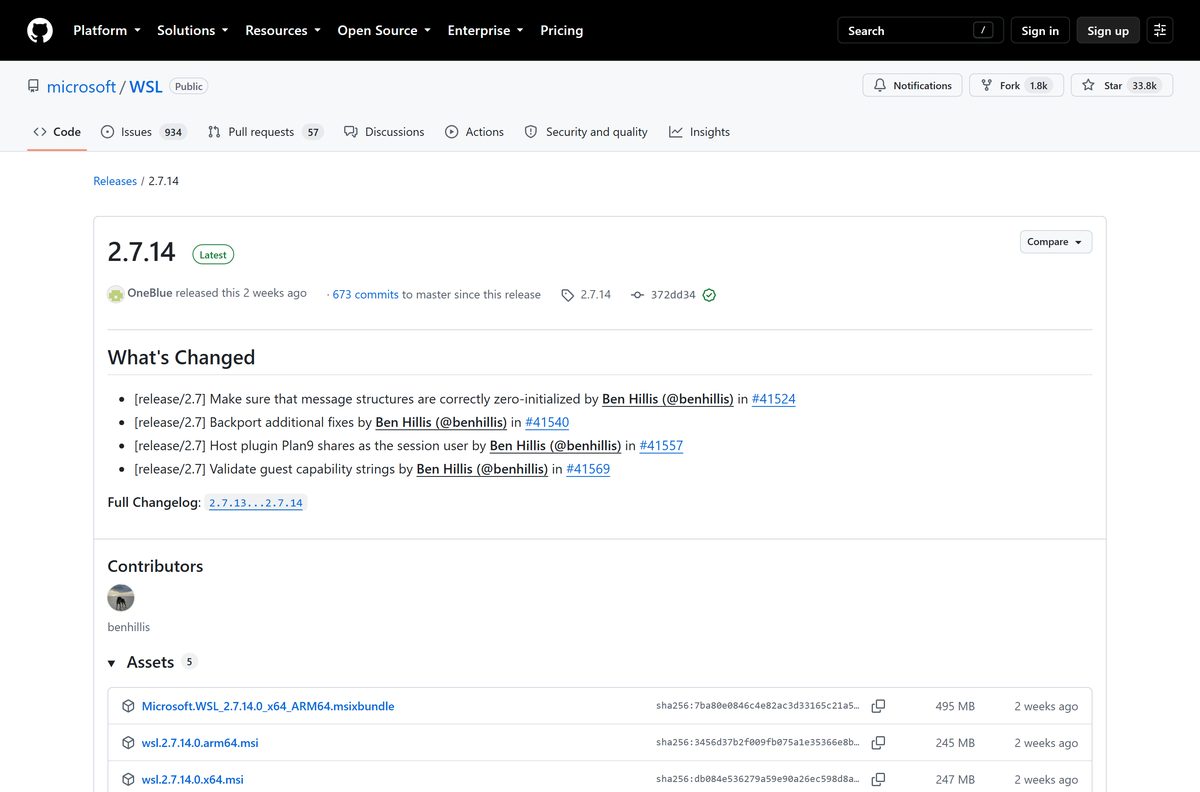Open the appearance settings icon in header
The width and height of the screenshot is (1200, 792).
pos(1160,30)
